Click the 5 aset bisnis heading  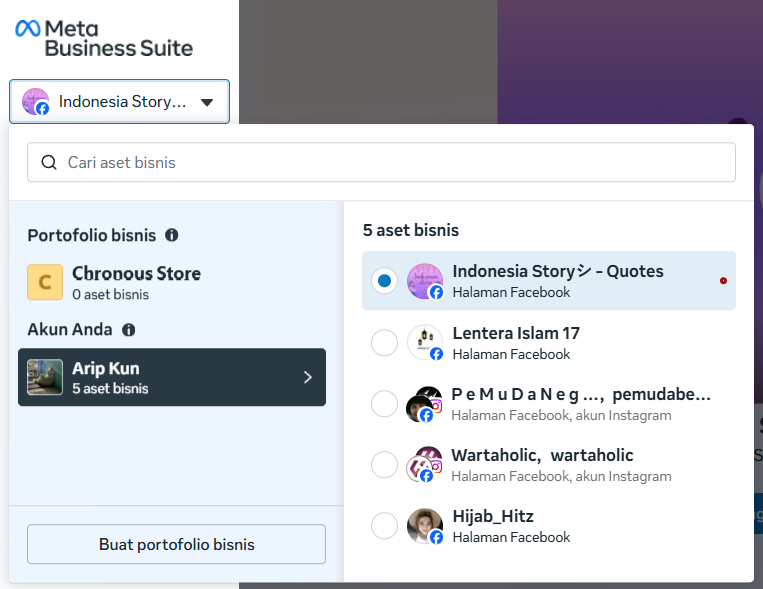point(411,230)
